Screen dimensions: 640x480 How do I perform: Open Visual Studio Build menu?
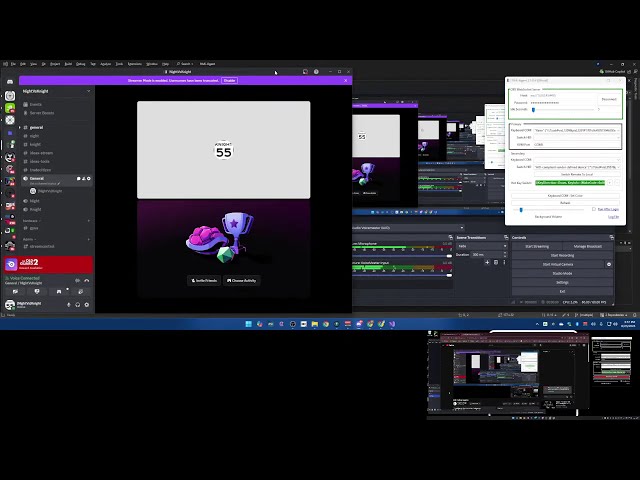point(68,64)
